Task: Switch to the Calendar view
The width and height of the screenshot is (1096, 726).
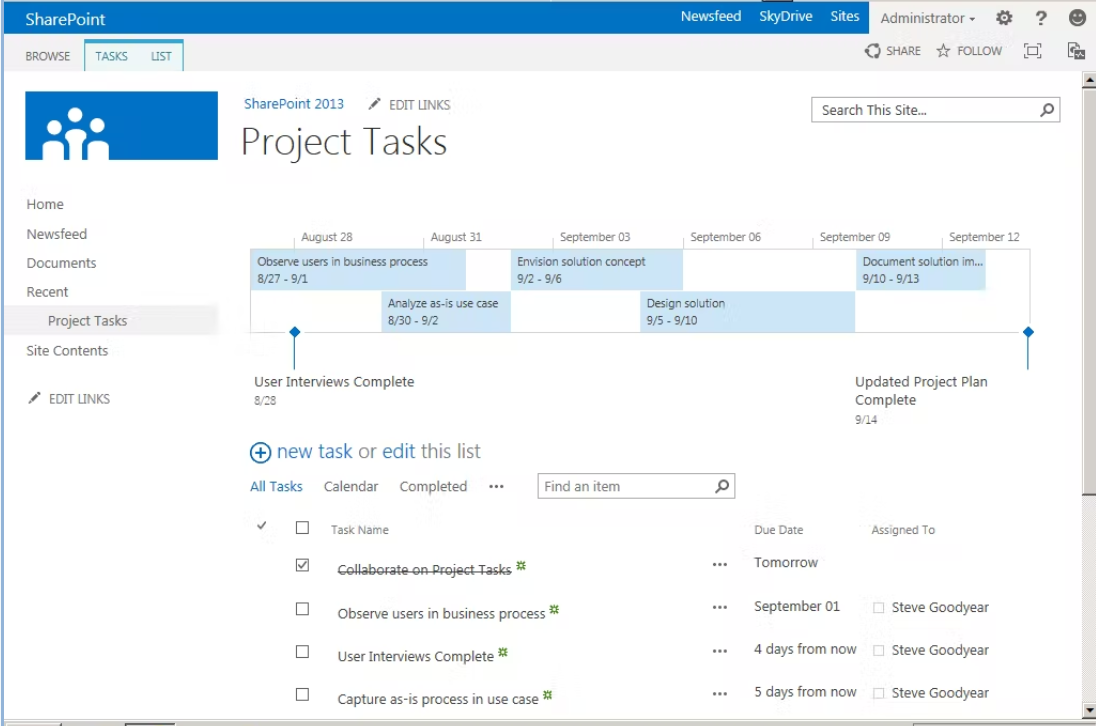Action: point(351,486)
